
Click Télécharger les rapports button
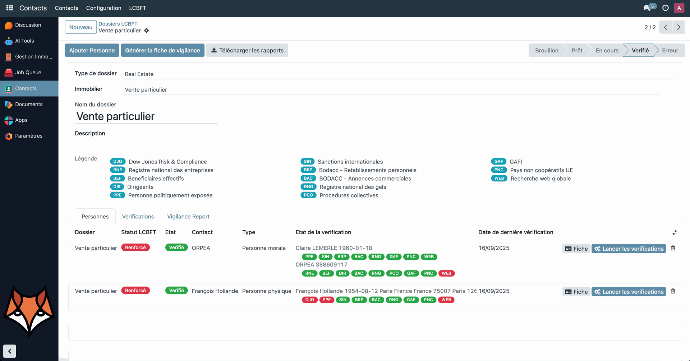pos(247,51)
